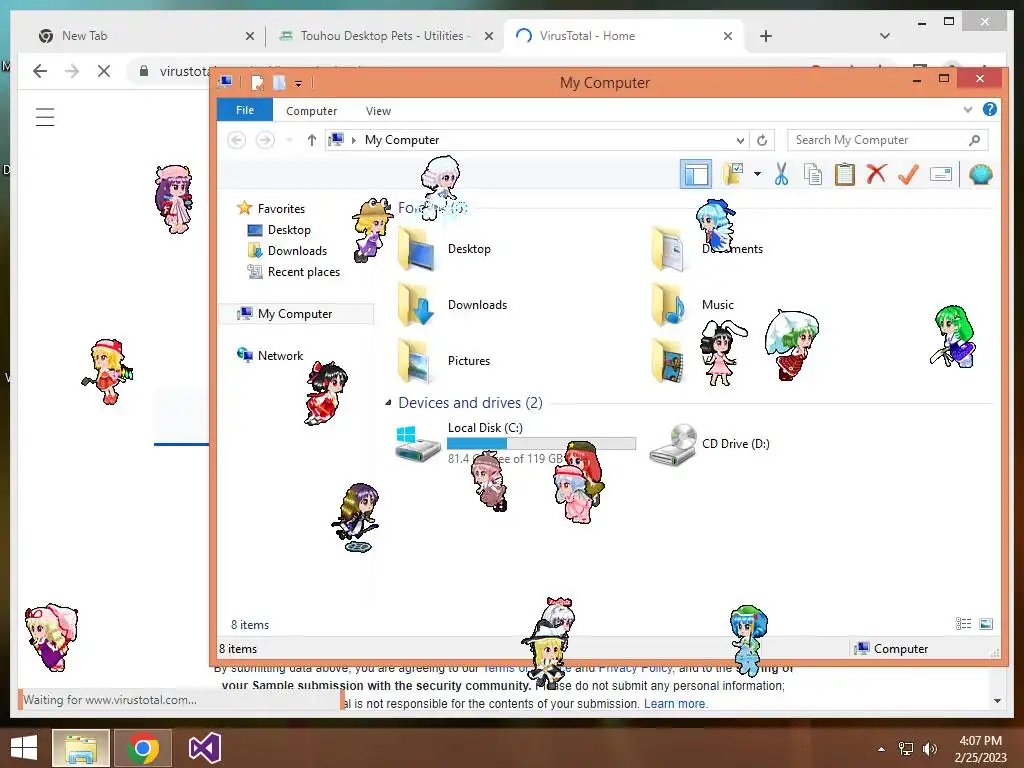Click the address bar refresh button
The width and height of the screenshot is (1024, 768).
coord(761,140)
